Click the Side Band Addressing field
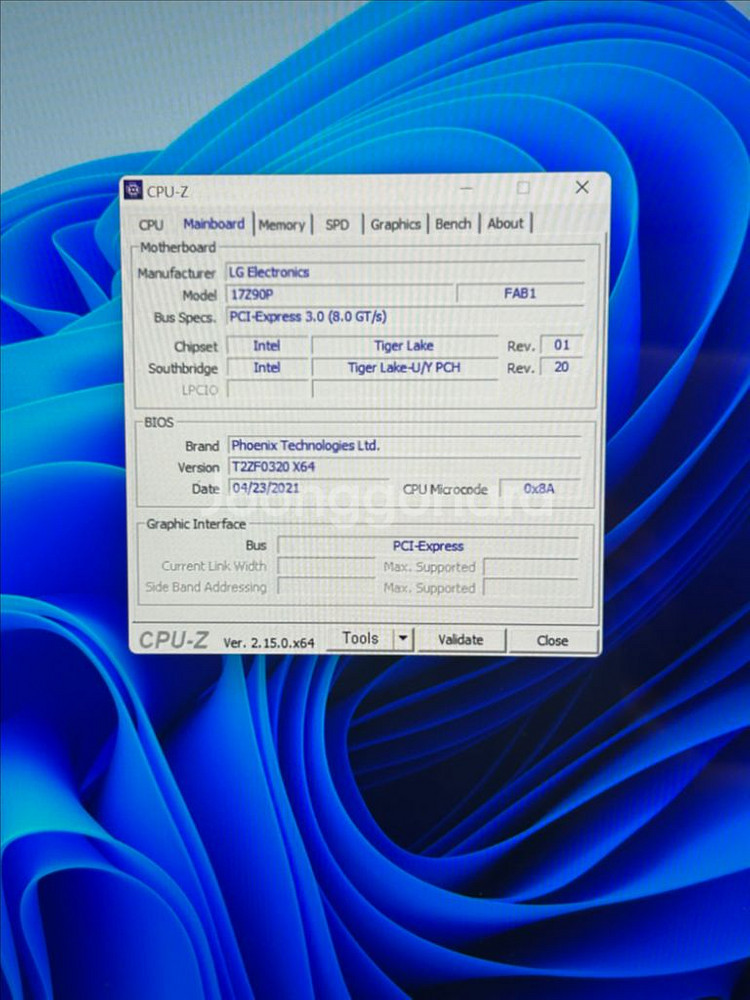This screenshot has height=1000, width=750. click(x=326, y=587)
